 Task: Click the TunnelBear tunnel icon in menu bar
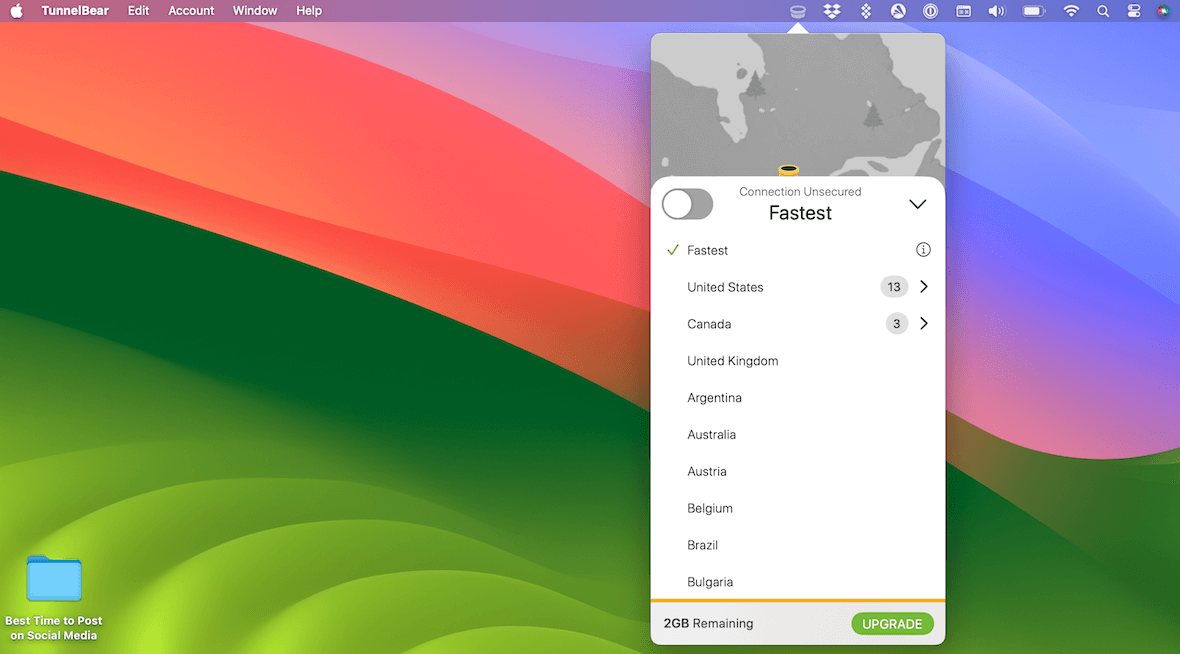798,11
